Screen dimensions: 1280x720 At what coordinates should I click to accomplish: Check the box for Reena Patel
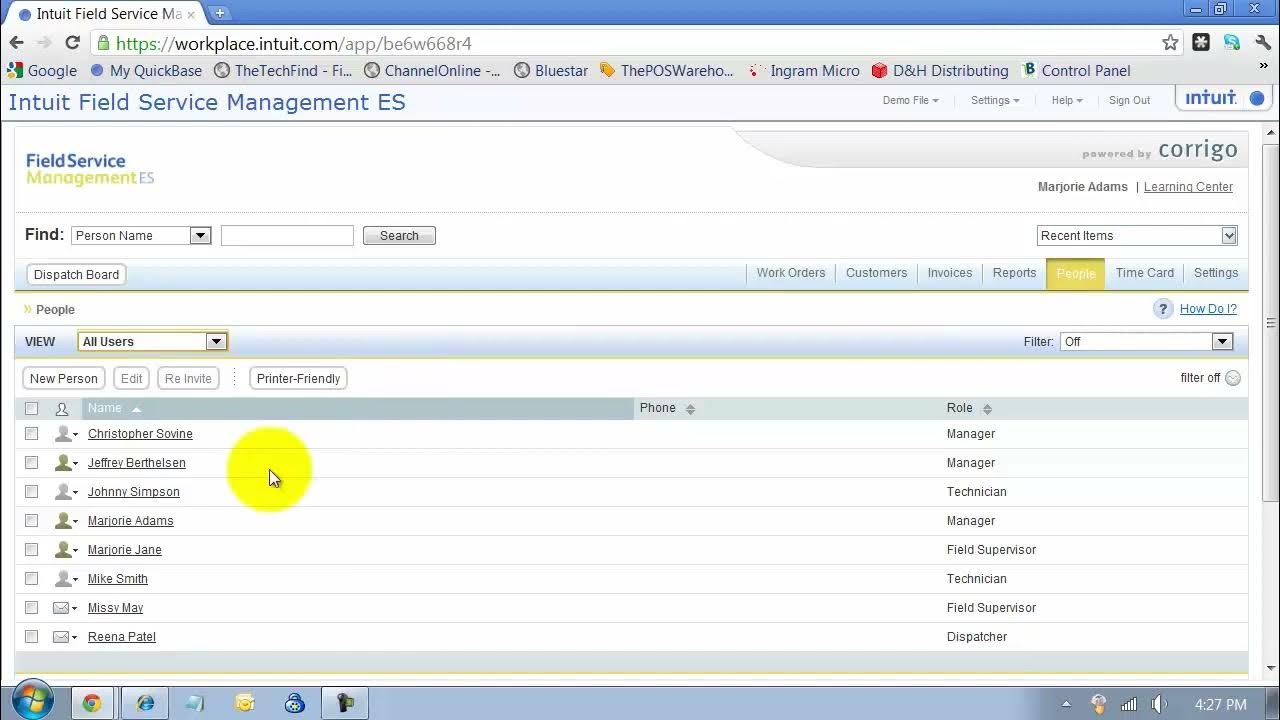[x=31, y=637]
